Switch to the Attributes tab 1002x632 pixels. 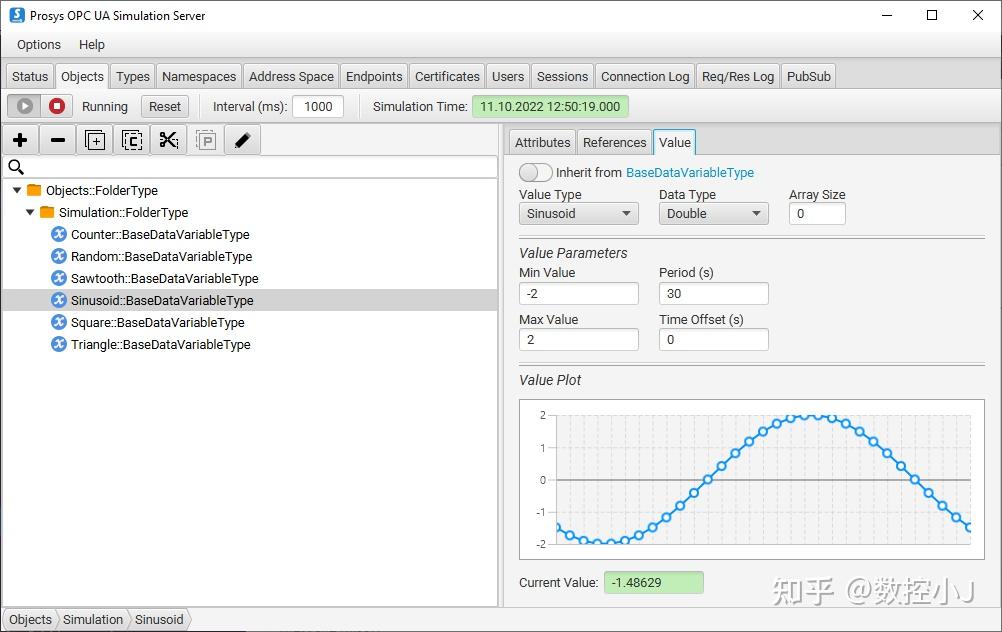coord(542,142)
